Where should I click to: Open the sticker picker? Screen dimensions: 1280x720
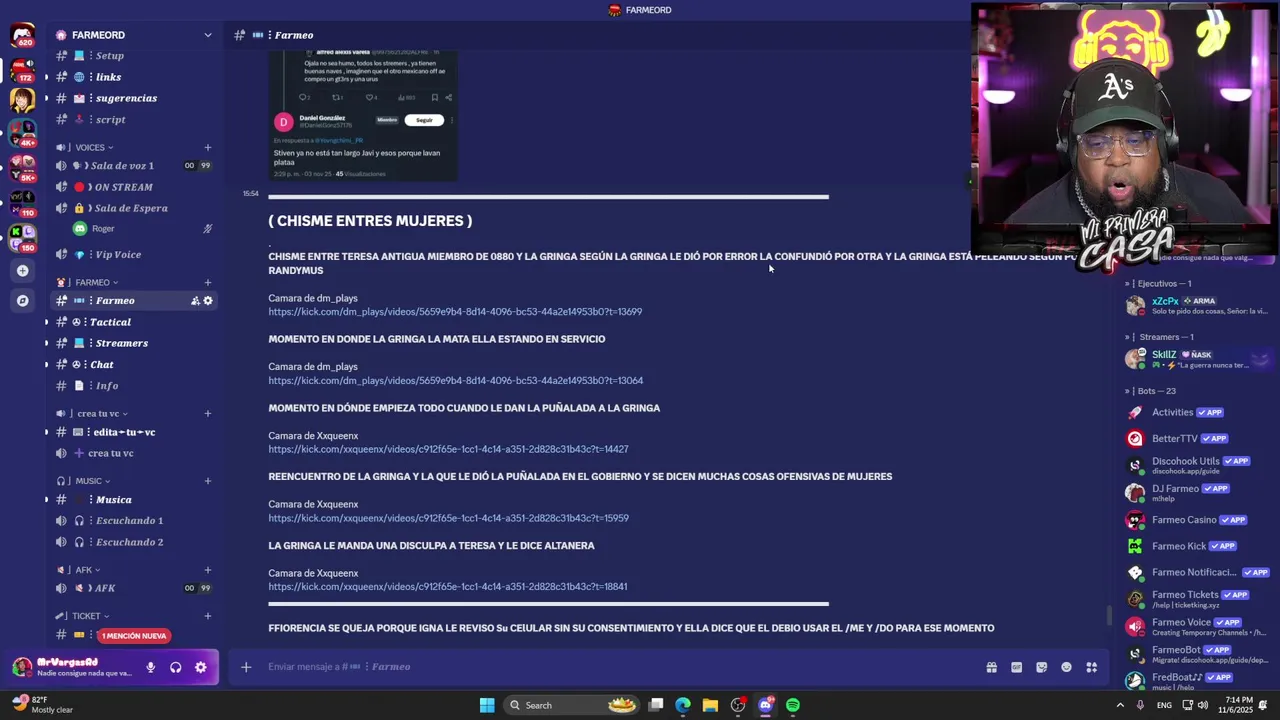click(x=1041, y=667)
